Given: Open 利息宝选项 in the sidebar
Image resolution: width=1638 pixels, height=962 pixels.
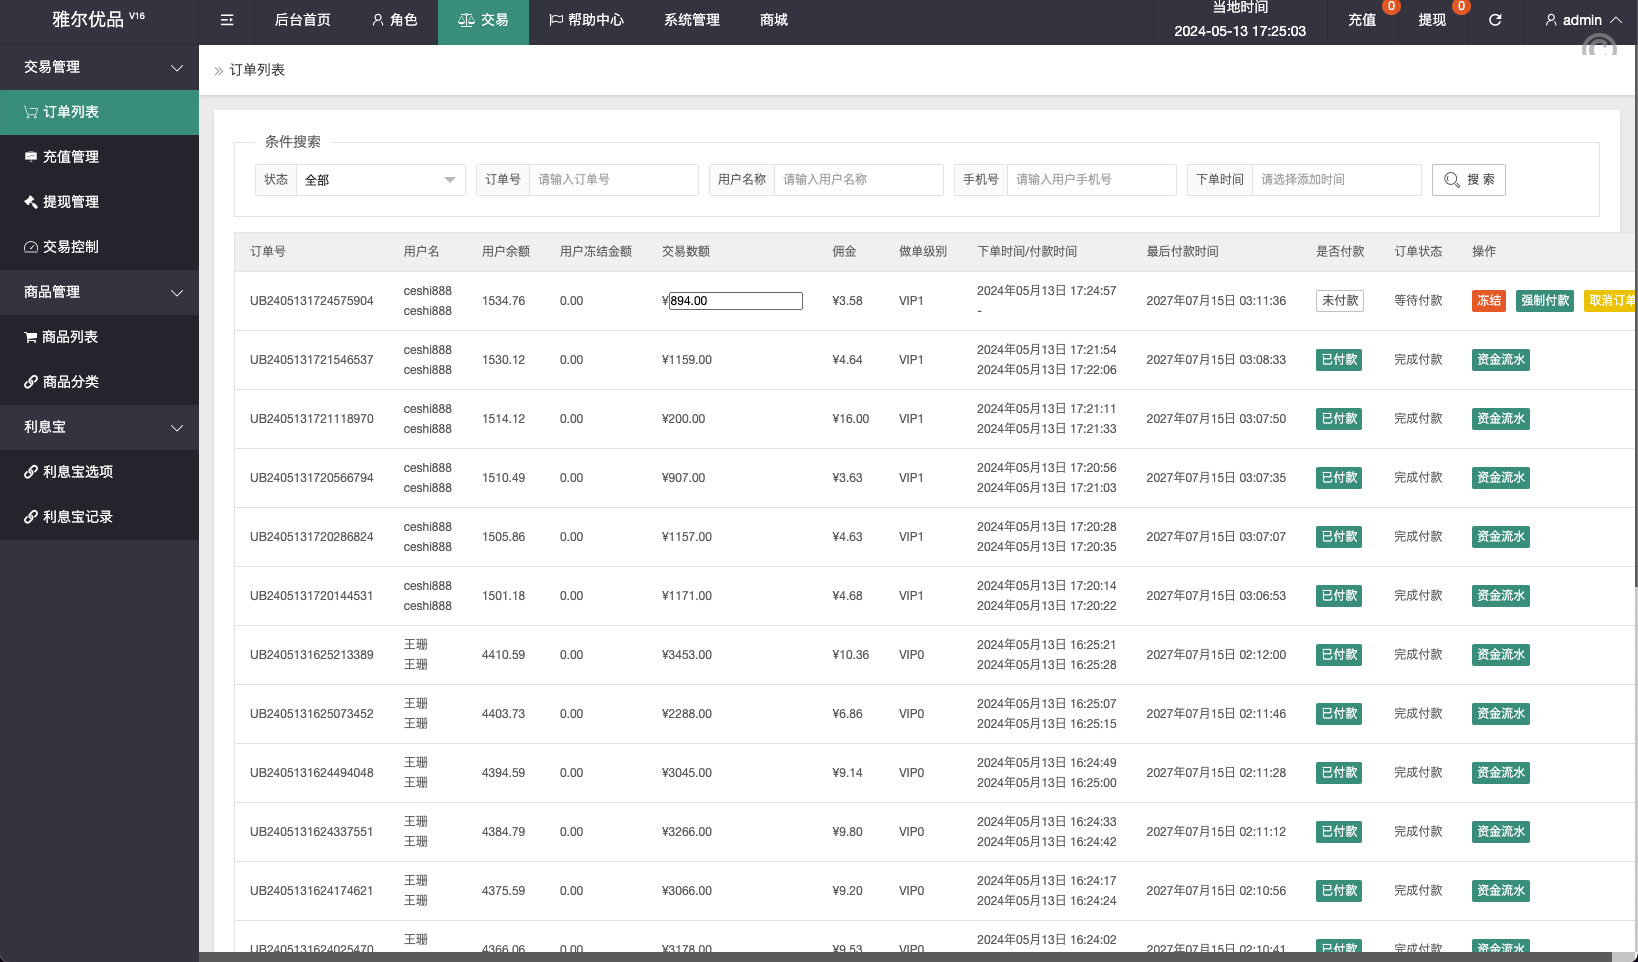Looking at the screenshot, I should 77,472.
